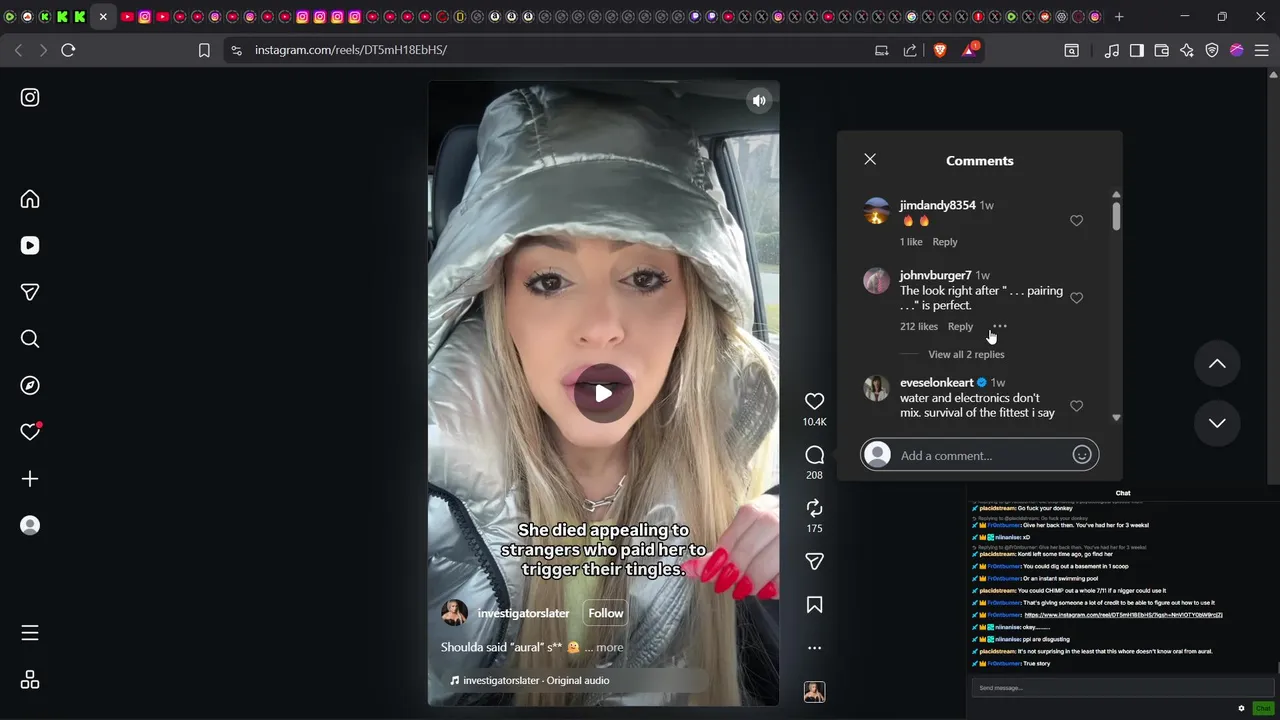
Task: Open the Instagram reel link in chat
Action: tap(1124, 615)
